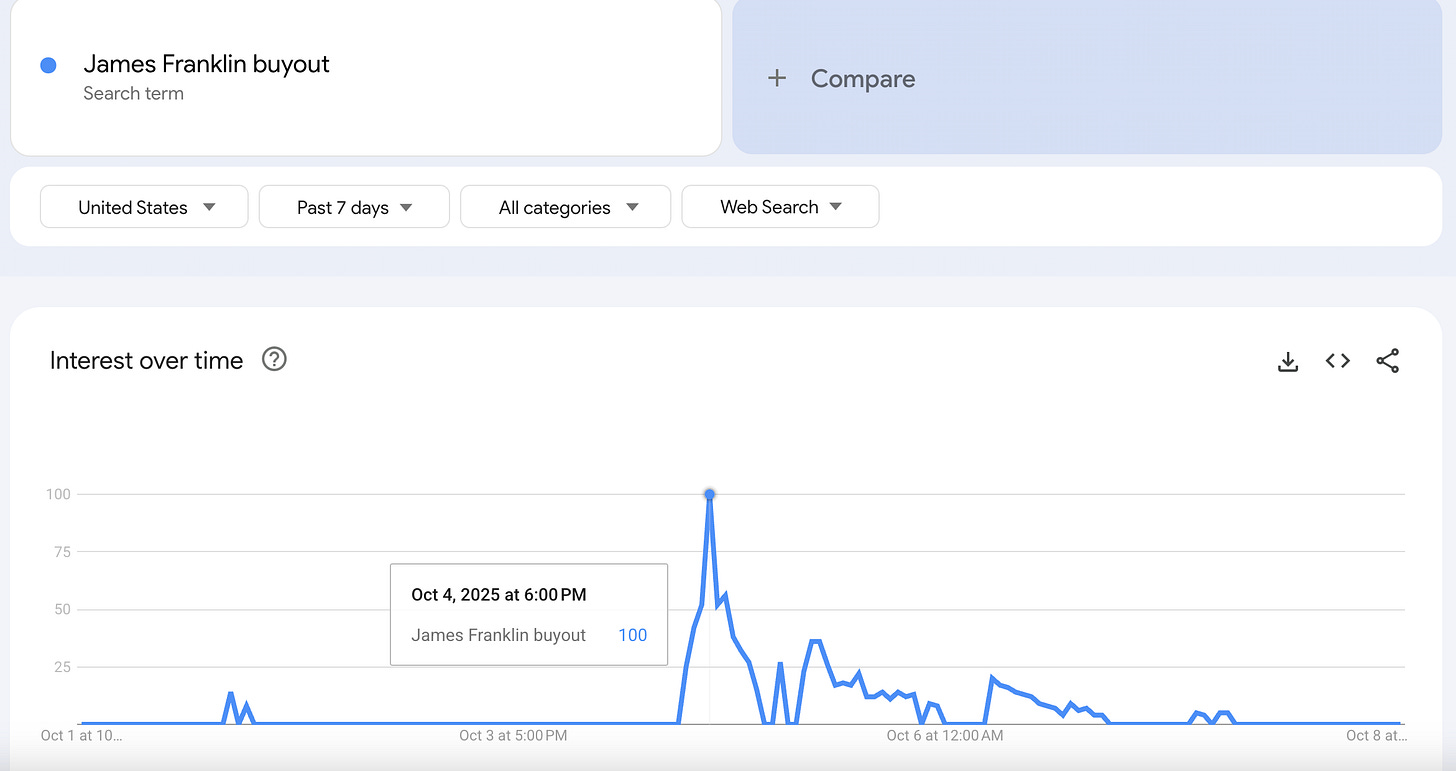The height and width of the screenshot is (771, 1456).
Task: Click the y-axis label 100
Action: (x=57, y=494)
